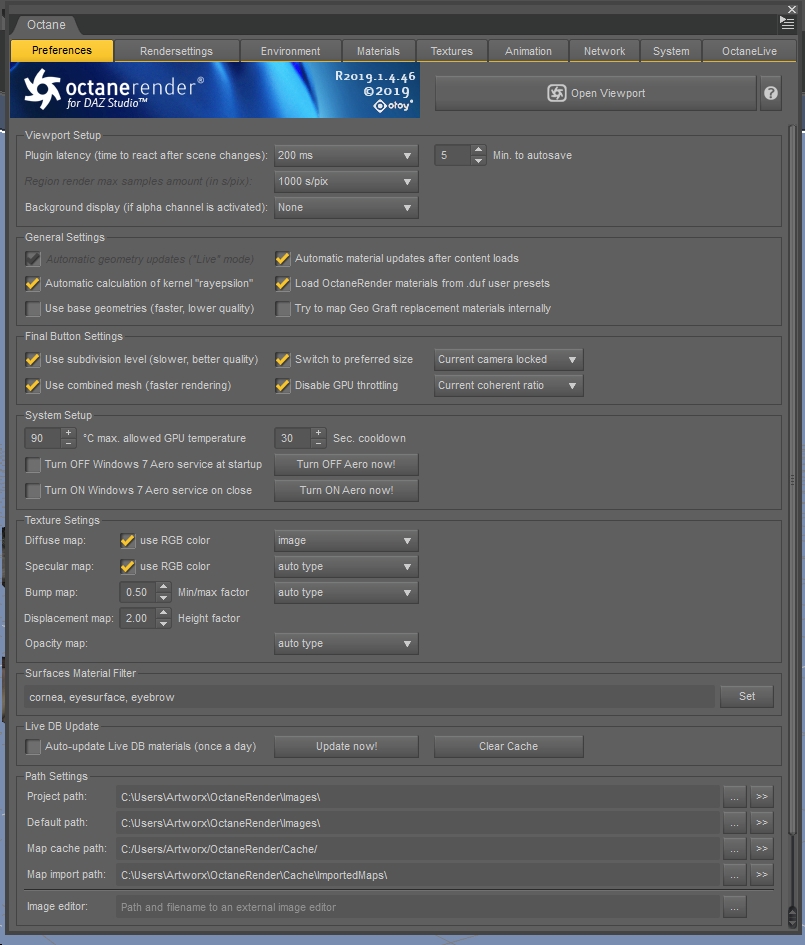Enable Turn ON Windows 7 Aero on close
The width and height of the screenshot is (805, 945).
(x=33, y=491)
